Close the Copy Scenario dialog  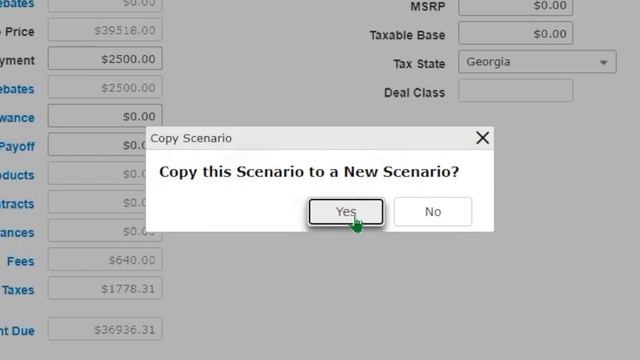pos(482,138)
